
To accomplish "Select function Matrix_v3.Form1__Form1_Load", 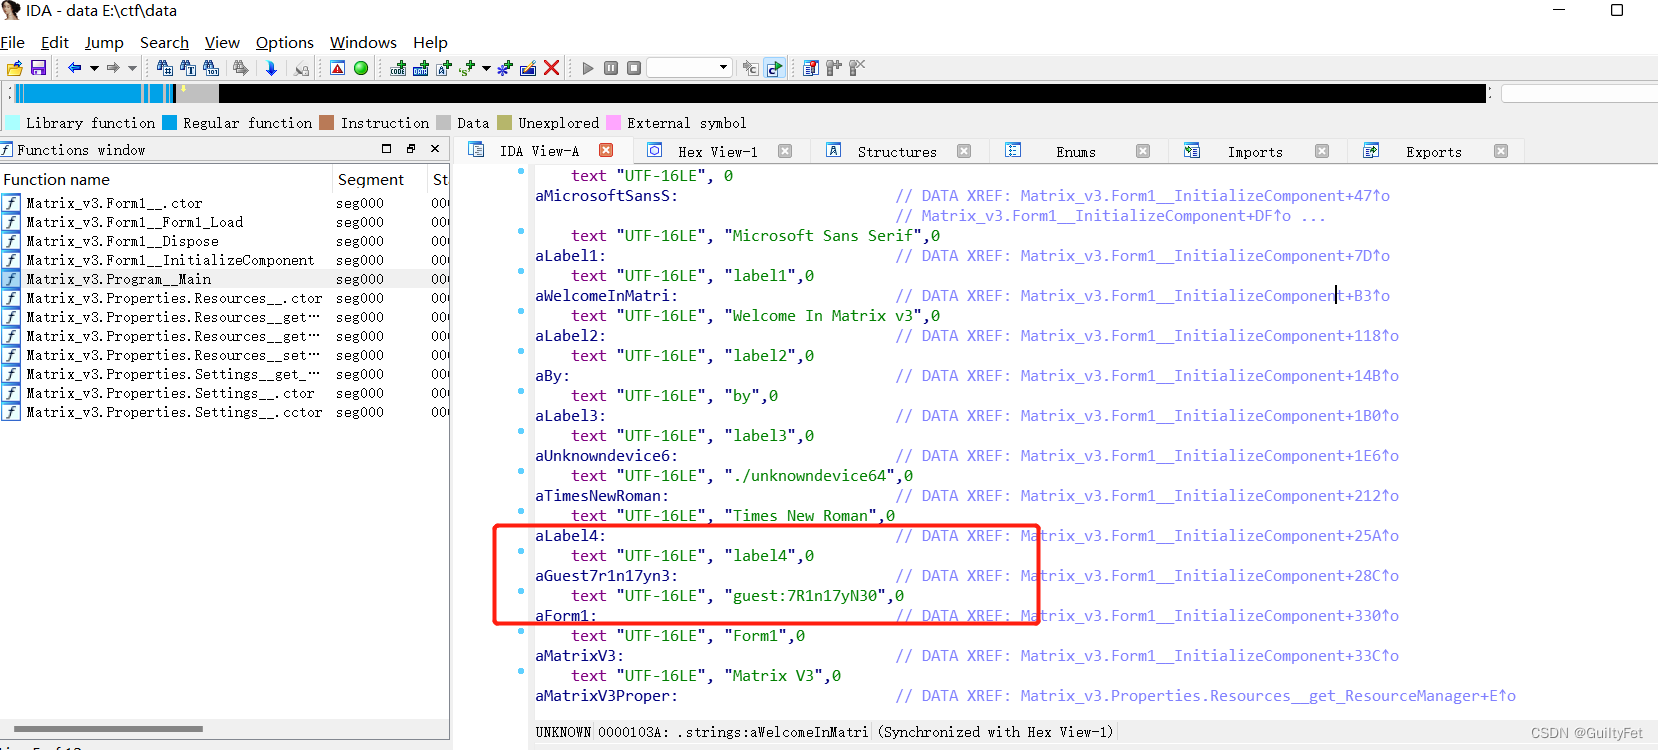I will point(134,222).
